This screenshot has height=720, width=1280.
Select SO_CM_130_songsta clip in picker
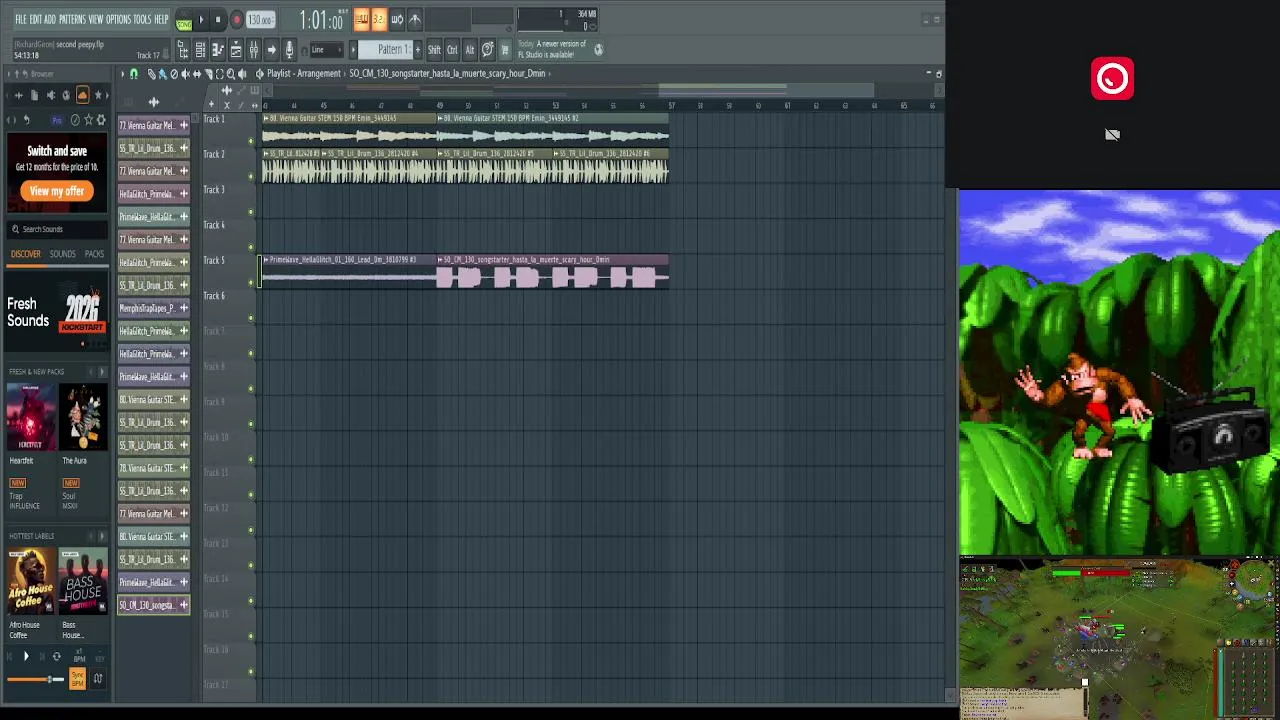click(x=154, y=605)
